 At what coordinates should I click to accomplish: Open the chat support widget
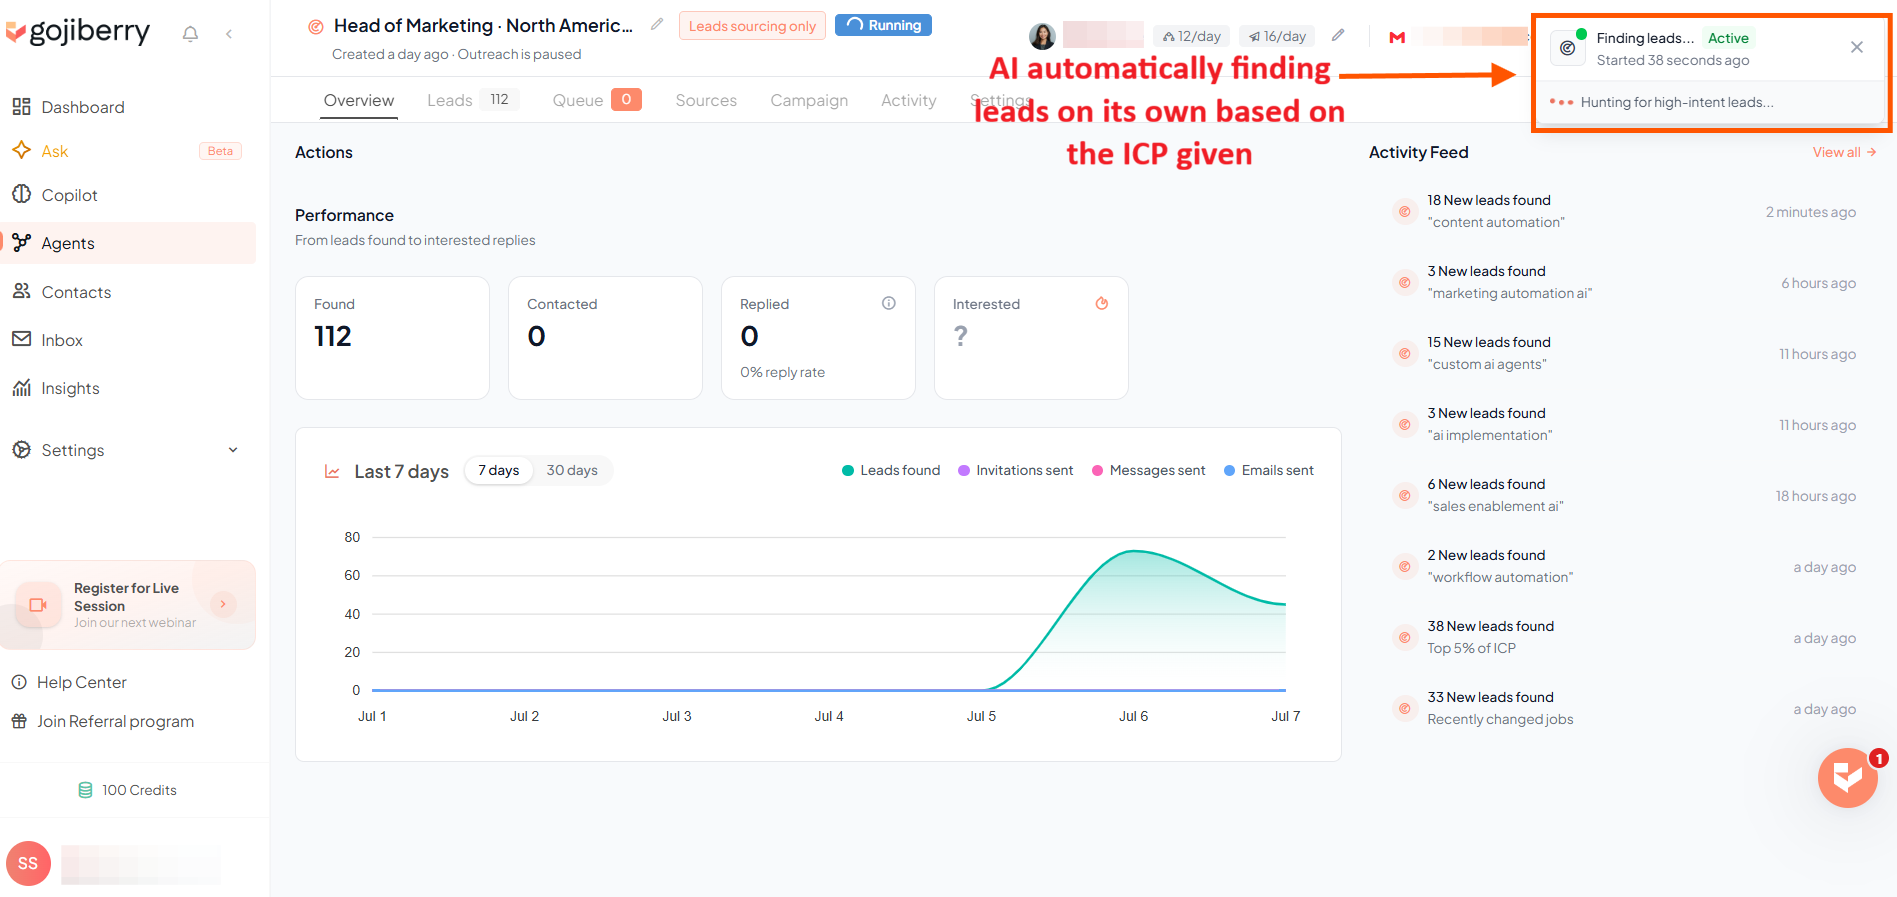click(1848, 777)
